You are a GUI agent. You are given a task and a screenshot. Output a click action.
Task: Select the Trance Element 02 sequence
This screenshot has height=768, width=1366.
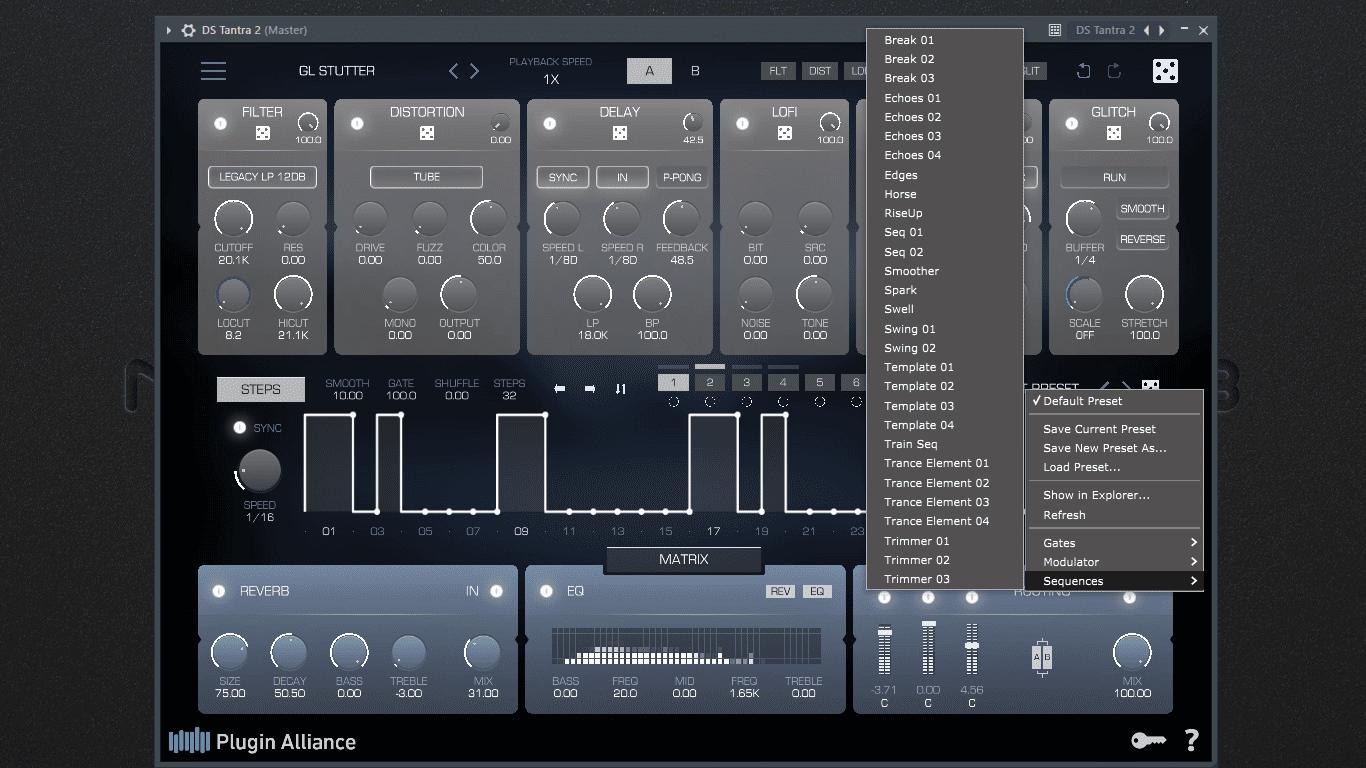[x=936, y=483]
